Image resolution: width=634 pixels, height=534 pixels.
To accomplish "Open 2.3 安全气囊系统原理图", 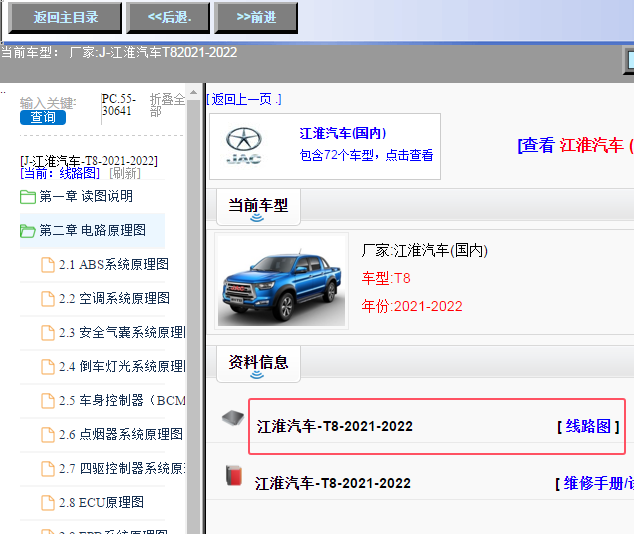I will click(x=122, y=332).
